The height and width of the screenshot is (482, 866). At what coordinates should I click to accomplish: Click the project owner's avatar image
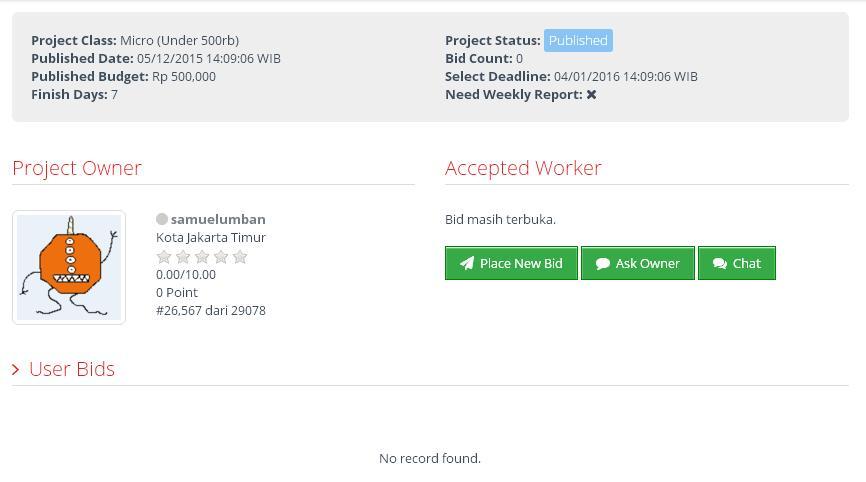tap(69, 267)
